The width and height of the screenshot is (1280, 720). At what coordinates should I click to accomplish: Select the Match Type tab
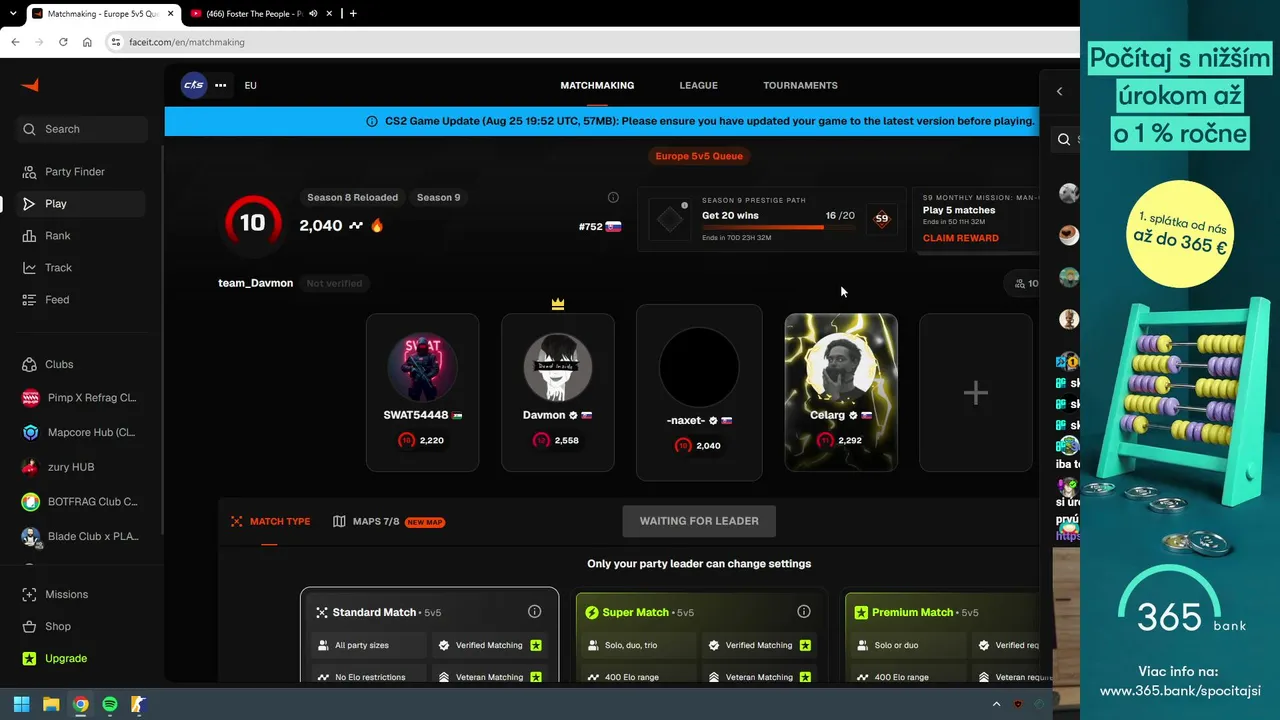[x=270, y=522]
